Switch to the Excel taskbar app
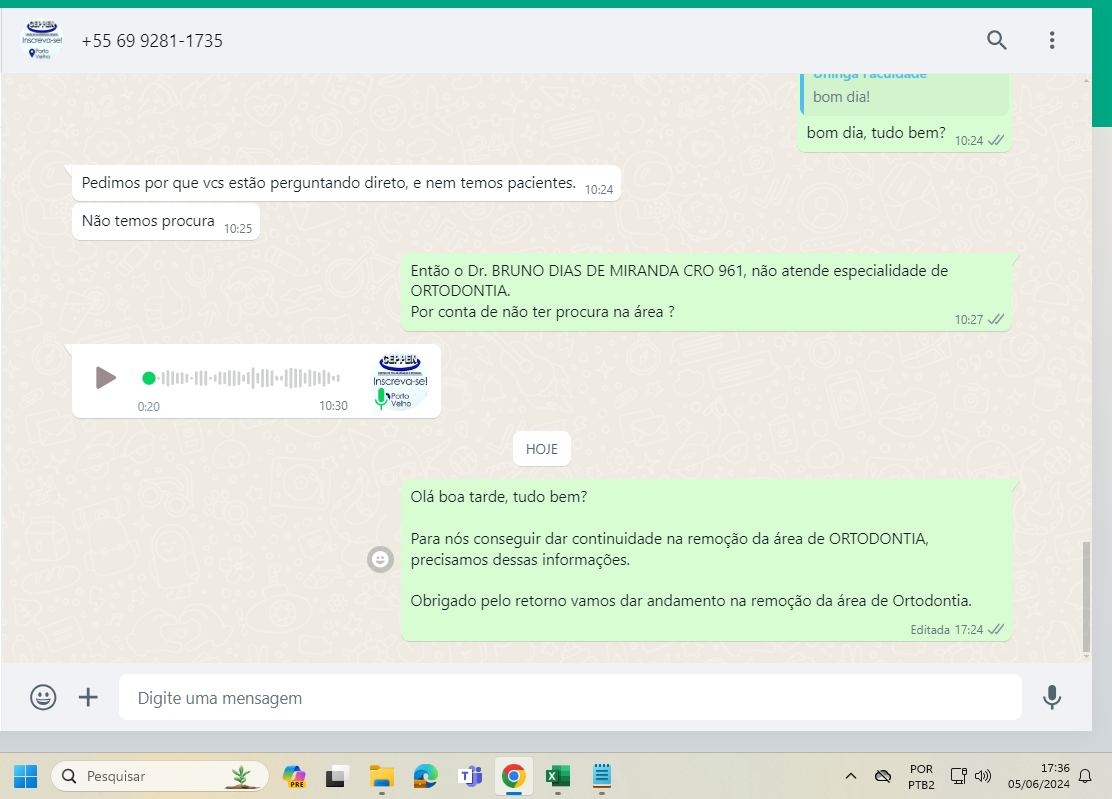 click(x=557, y=776)
